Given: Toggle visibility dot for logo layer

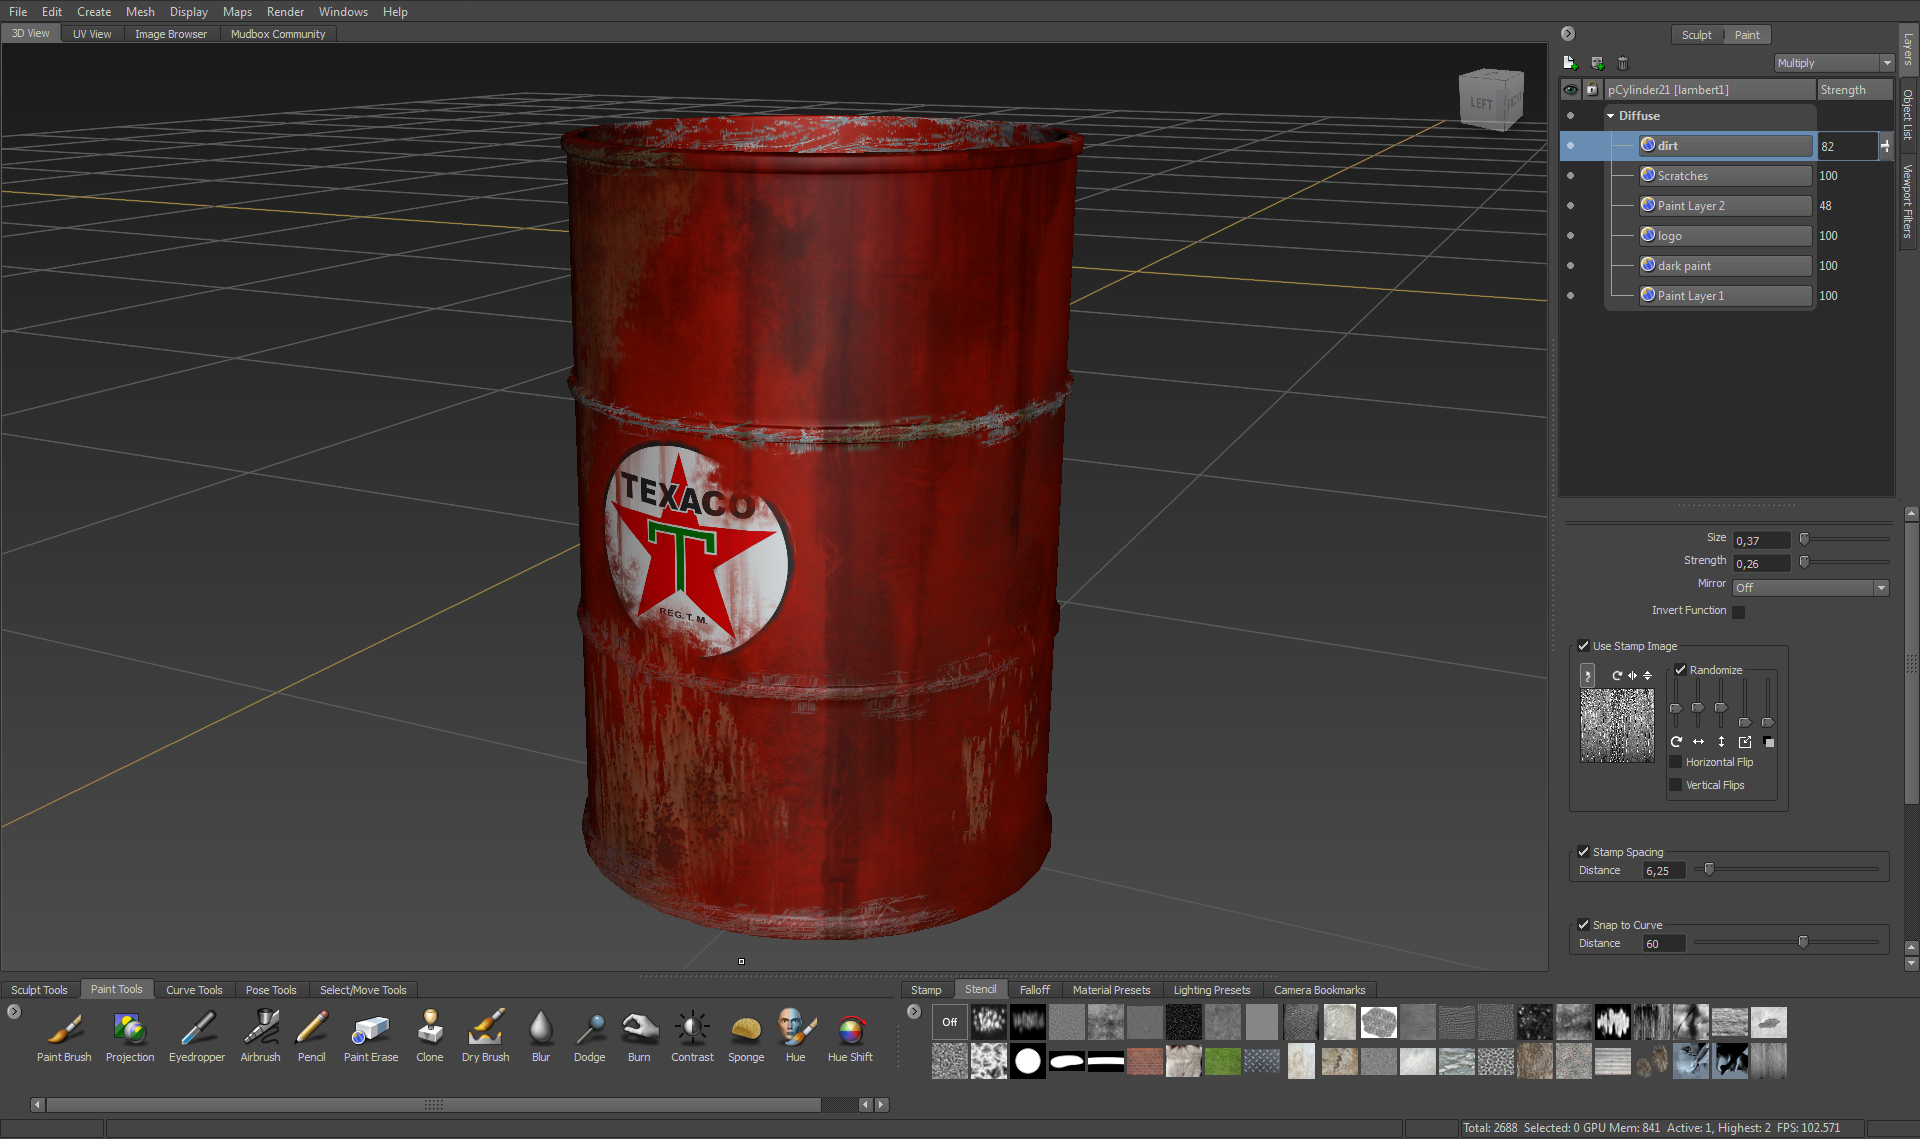Looking at the screenshot, I should tap(1570, 236).
